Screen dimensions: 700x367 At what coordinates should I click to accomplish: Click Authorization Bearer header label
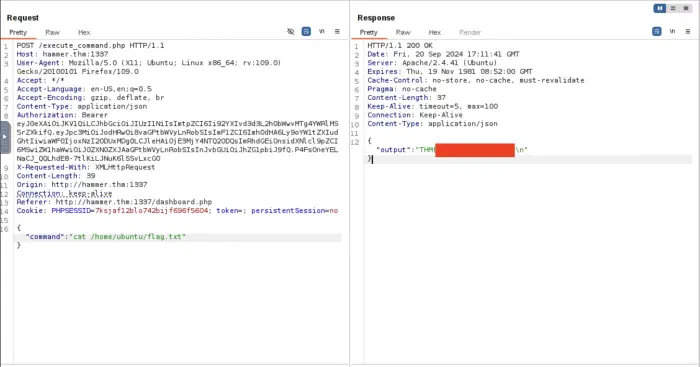click(62, 115)
